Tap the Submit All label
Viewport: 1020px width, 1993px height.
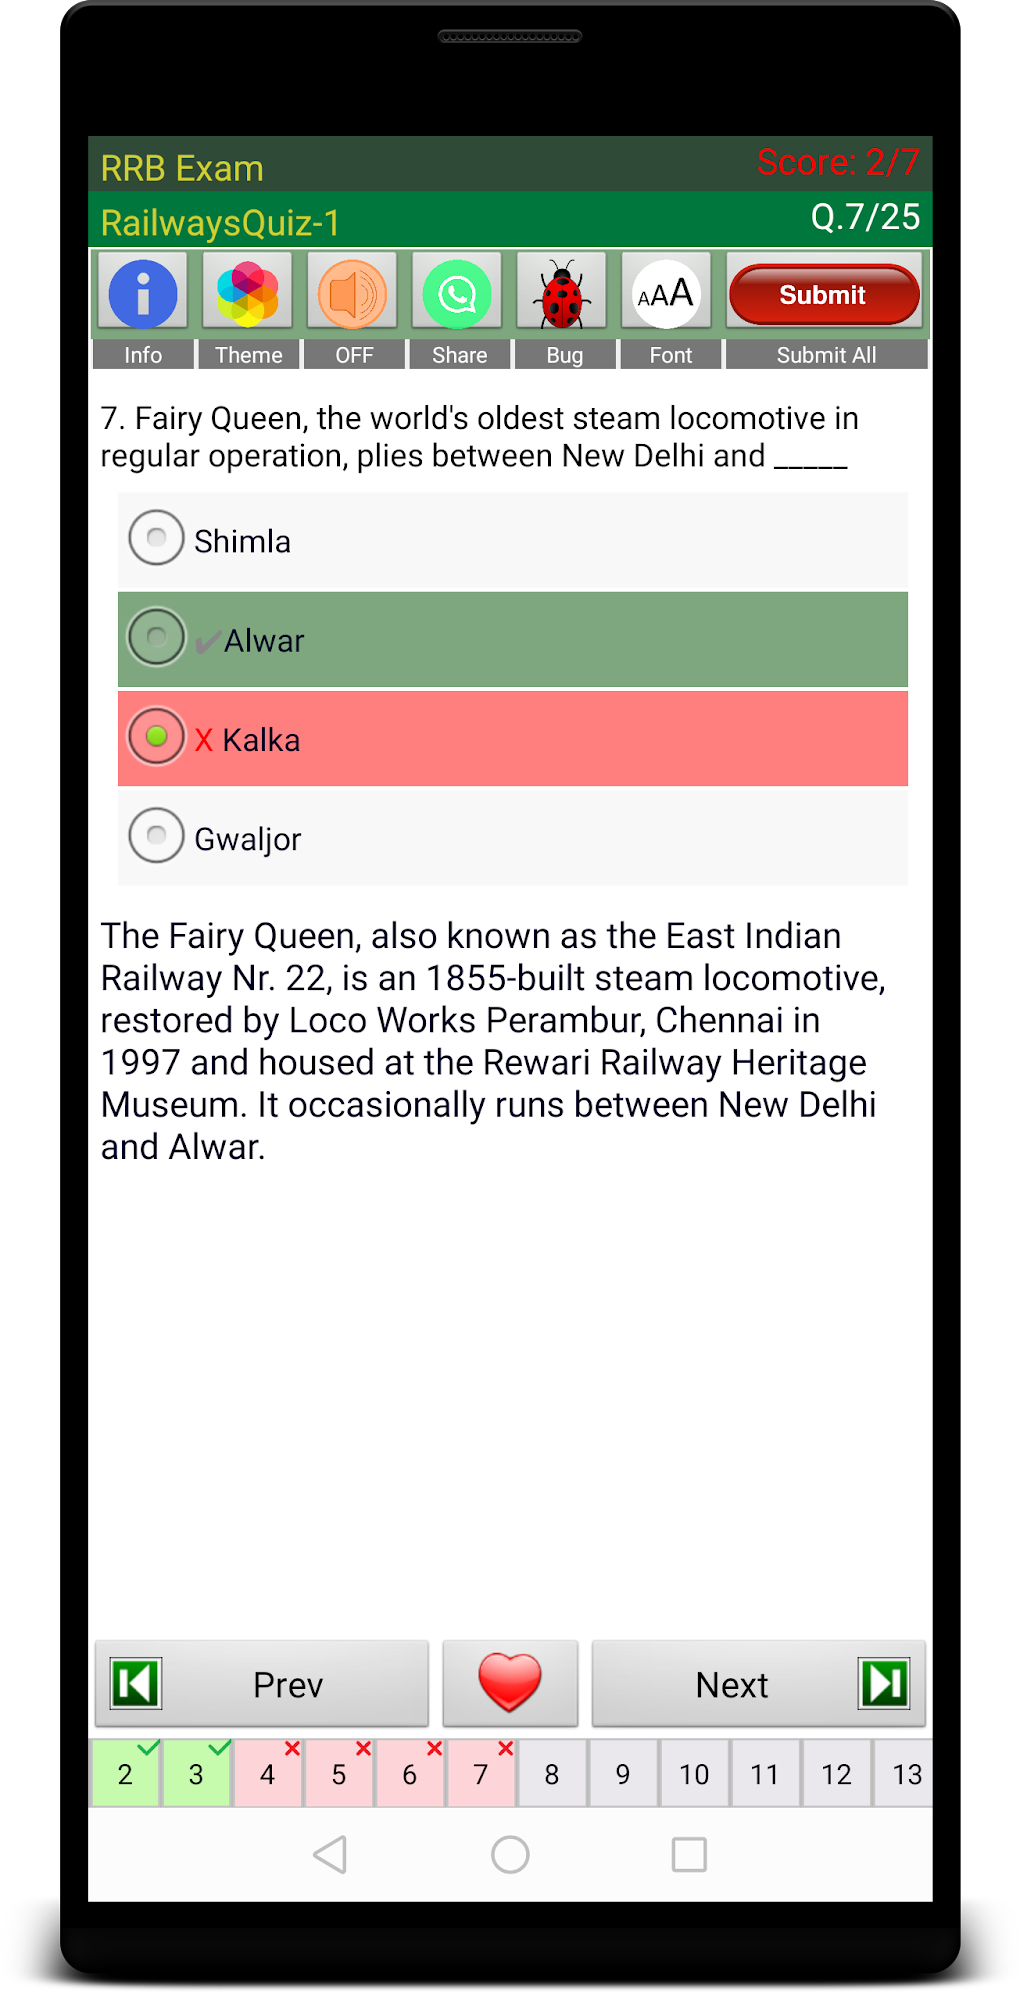tap(826, 355)
